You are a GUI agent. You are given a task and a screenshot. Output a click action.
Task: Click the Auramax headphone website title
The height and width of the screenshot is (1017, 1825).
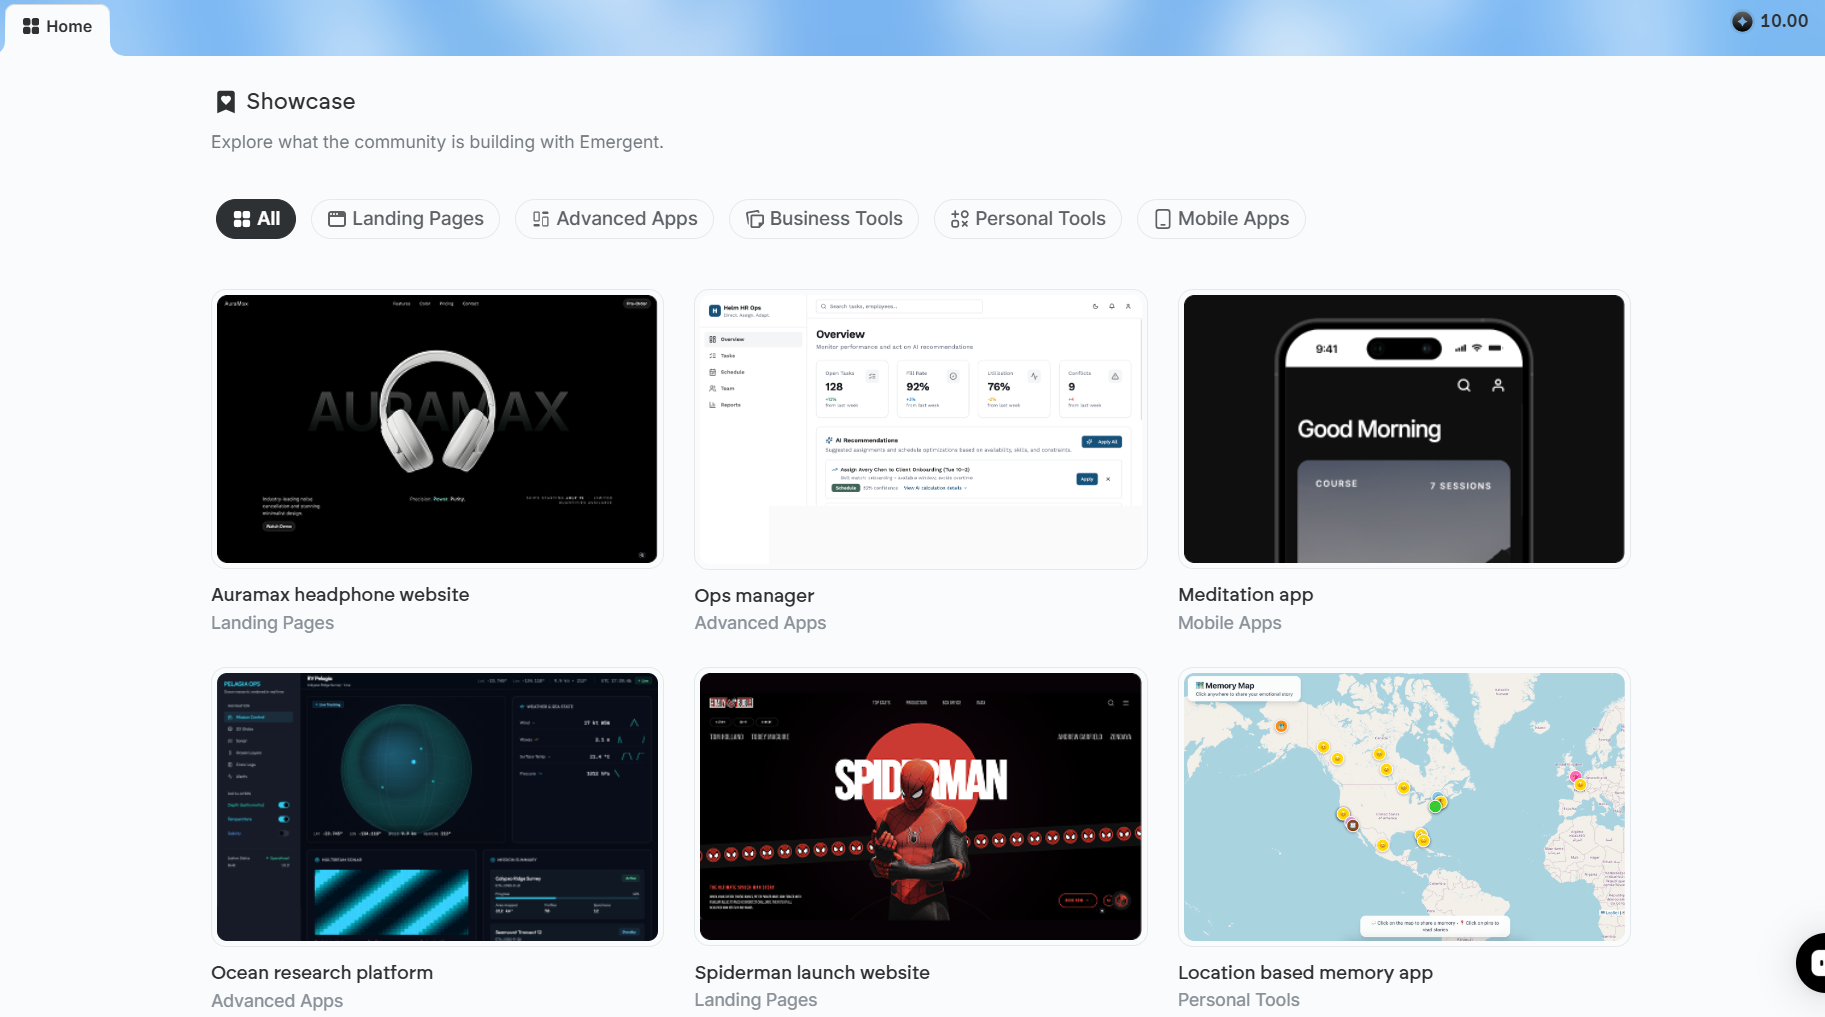(340, 595)
